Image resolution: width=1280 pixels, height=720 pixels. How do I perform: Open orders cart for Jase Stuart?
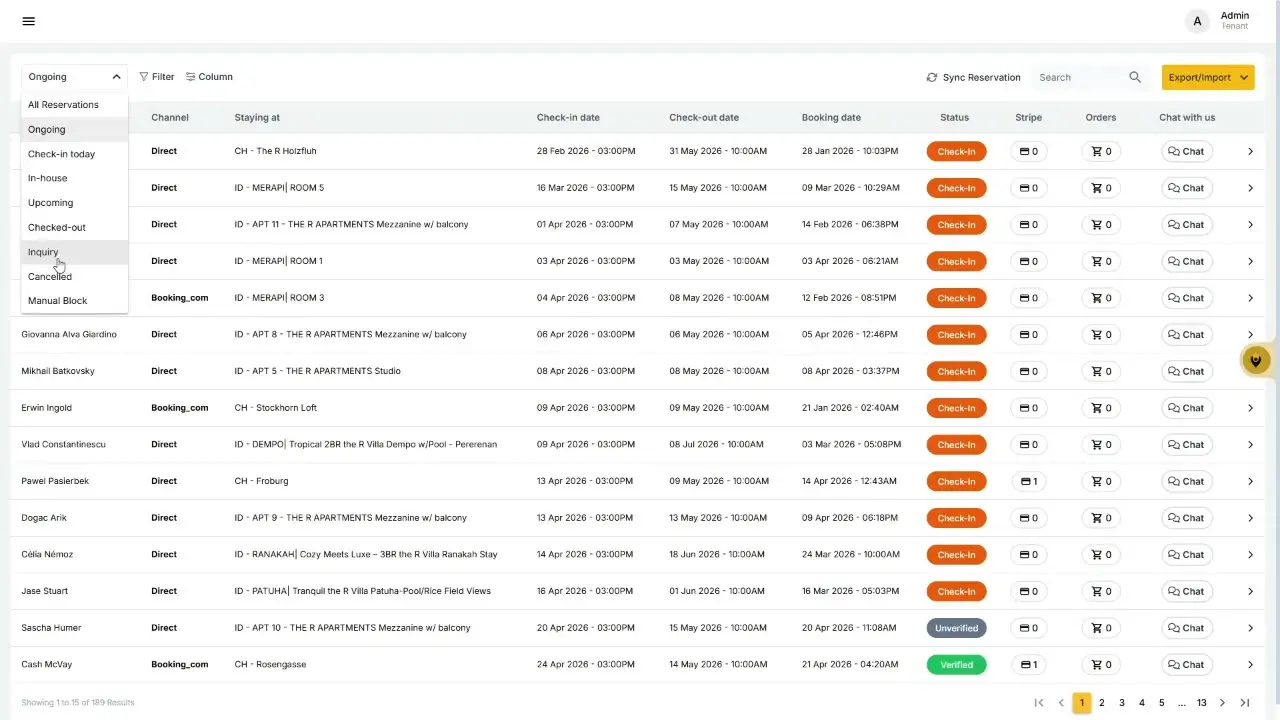point(1101,591)
